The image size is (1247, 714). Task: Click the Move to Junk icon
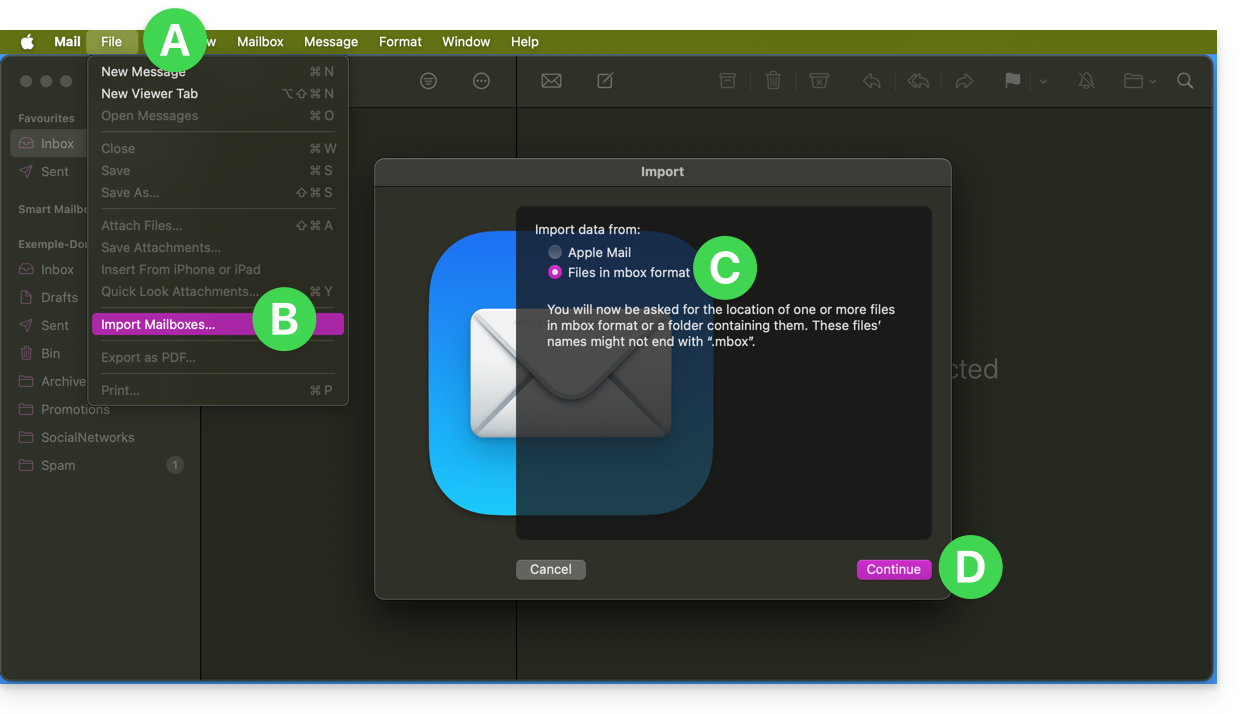[x=819, y=81]
